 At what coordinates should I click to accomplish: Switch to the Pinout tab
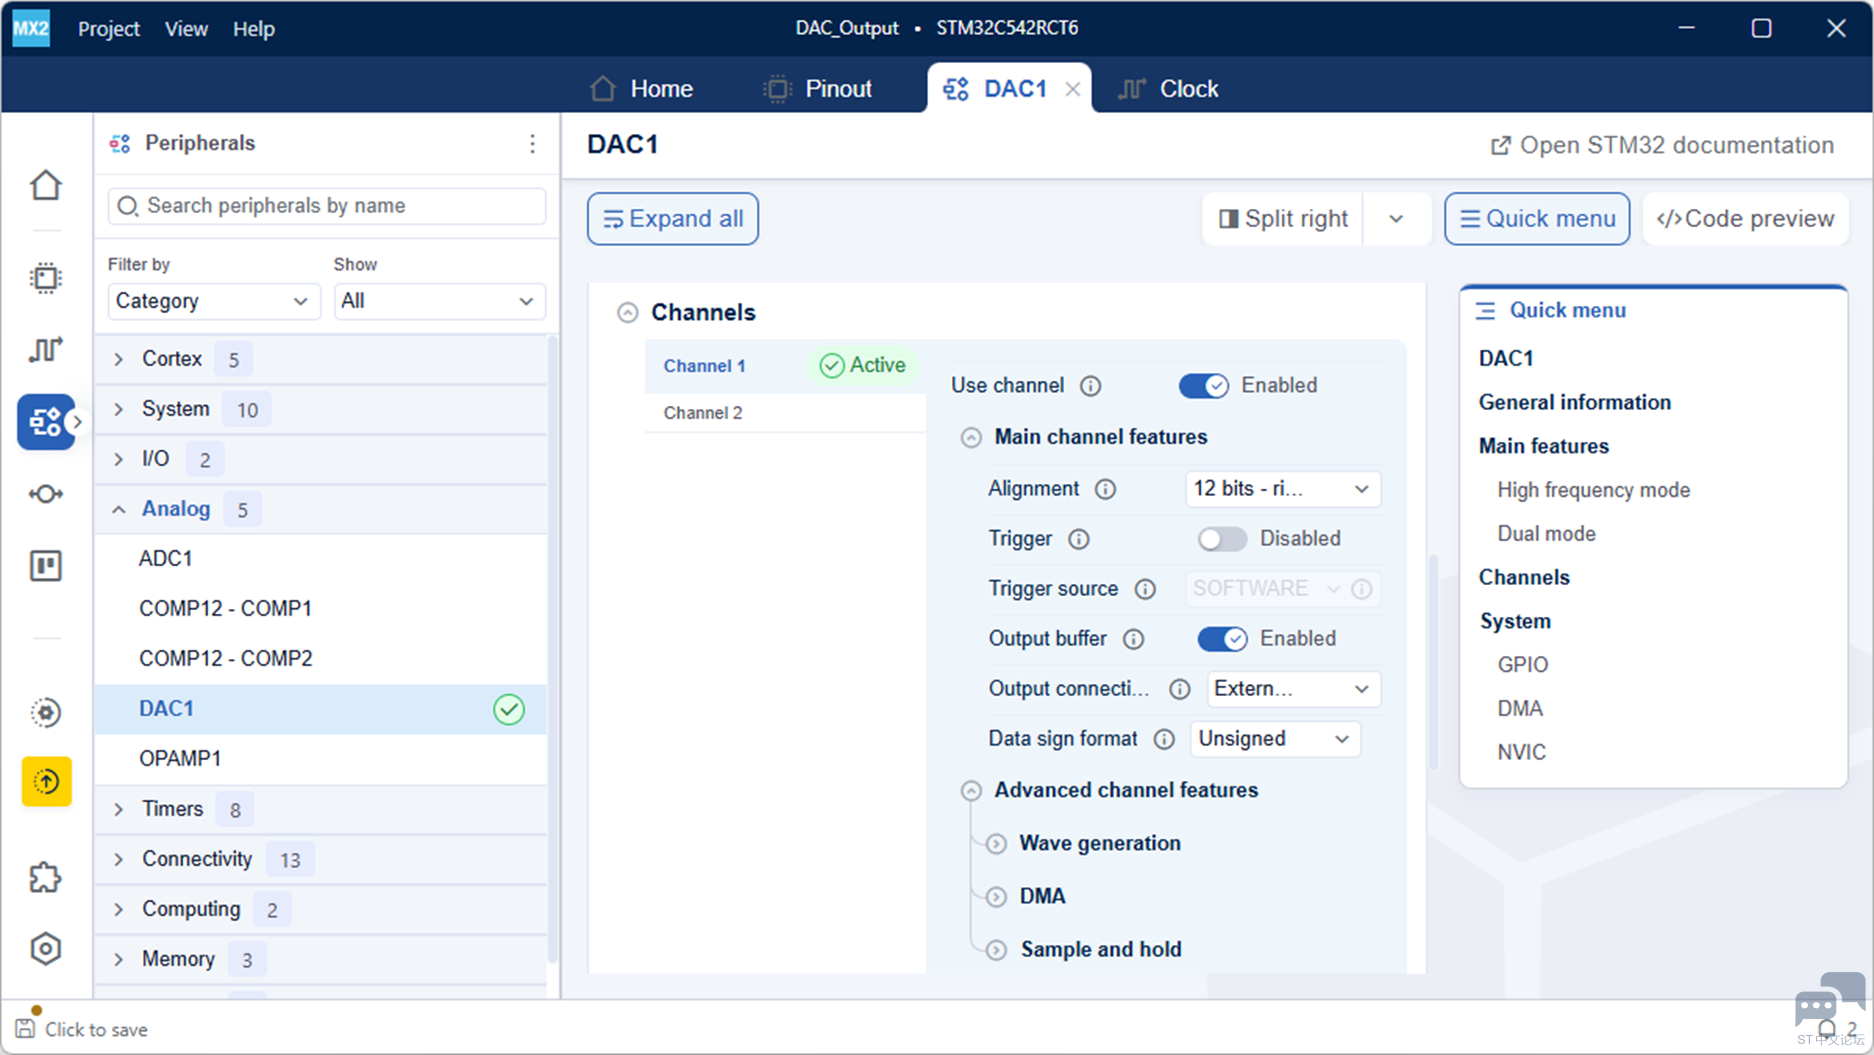[818, 89]
